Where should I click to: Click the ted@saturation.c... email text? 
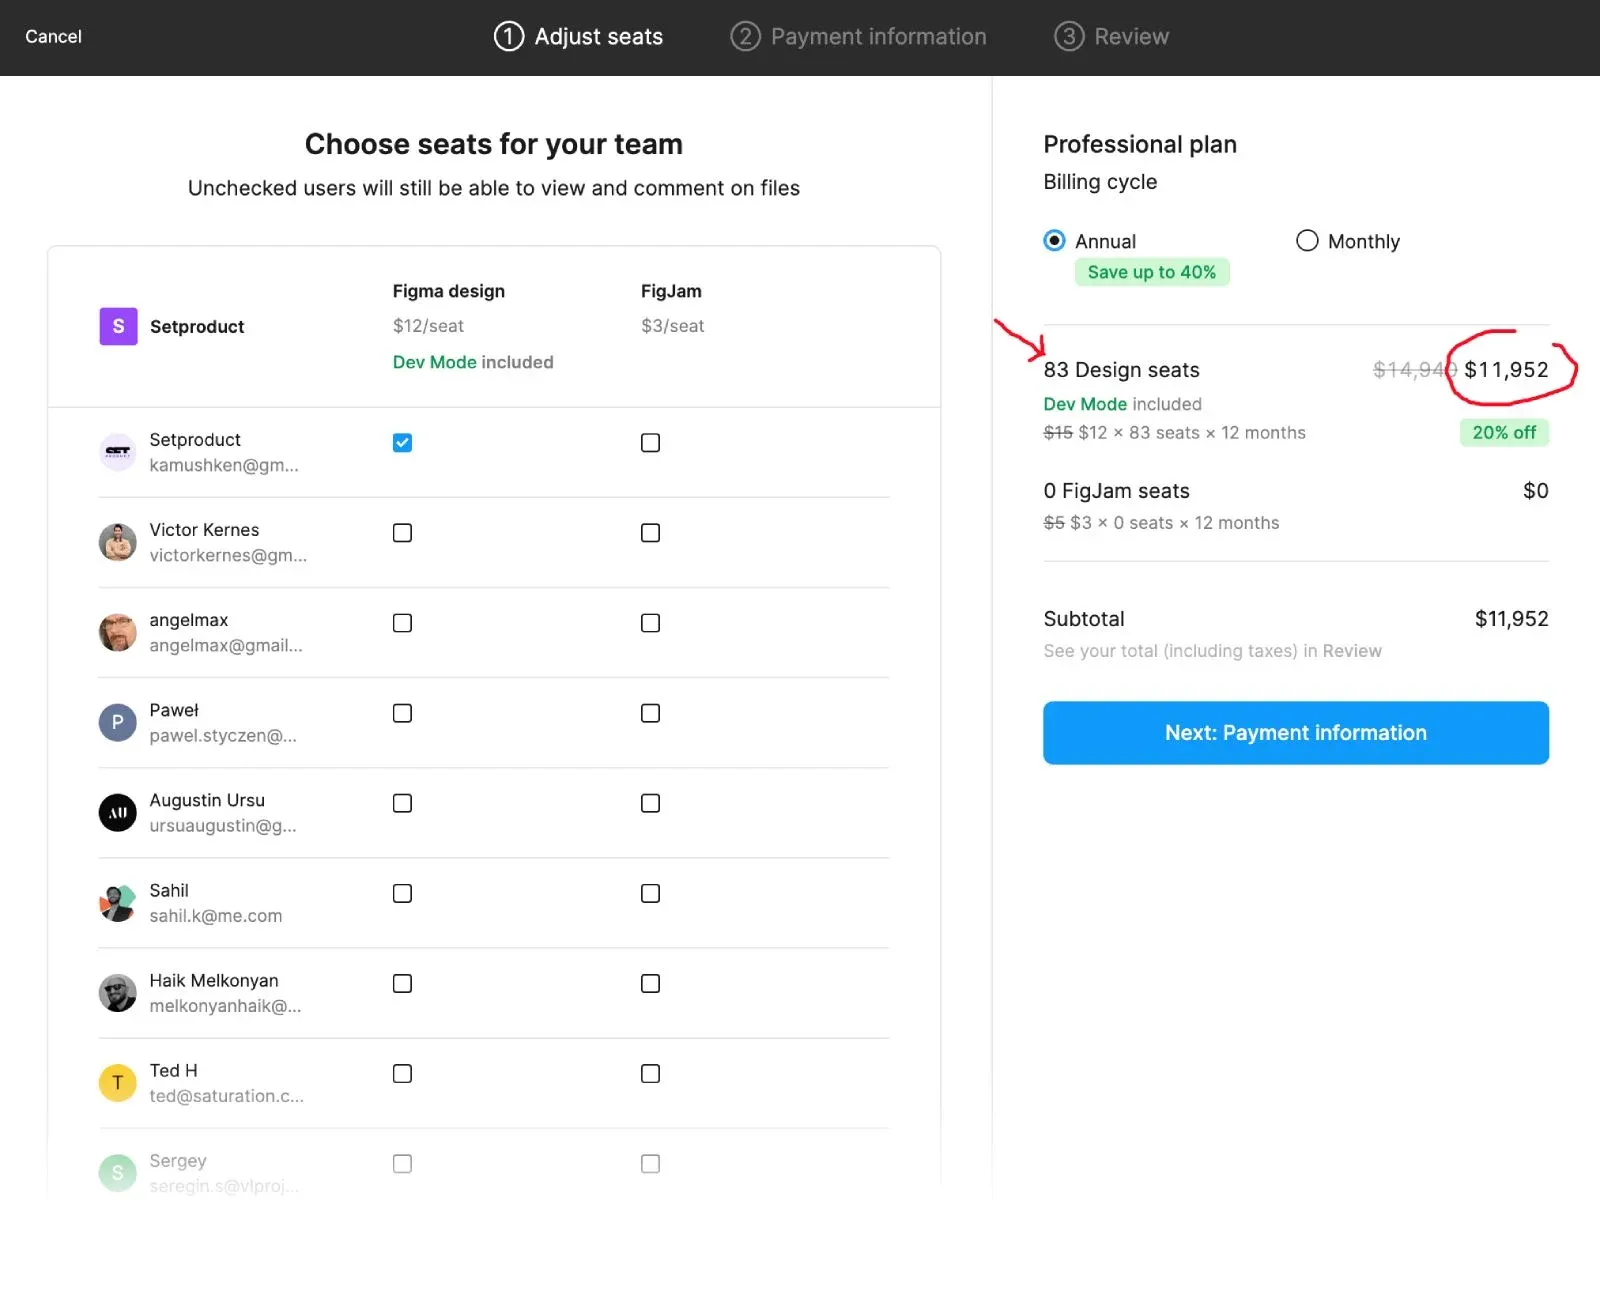tap(227, 1095)
